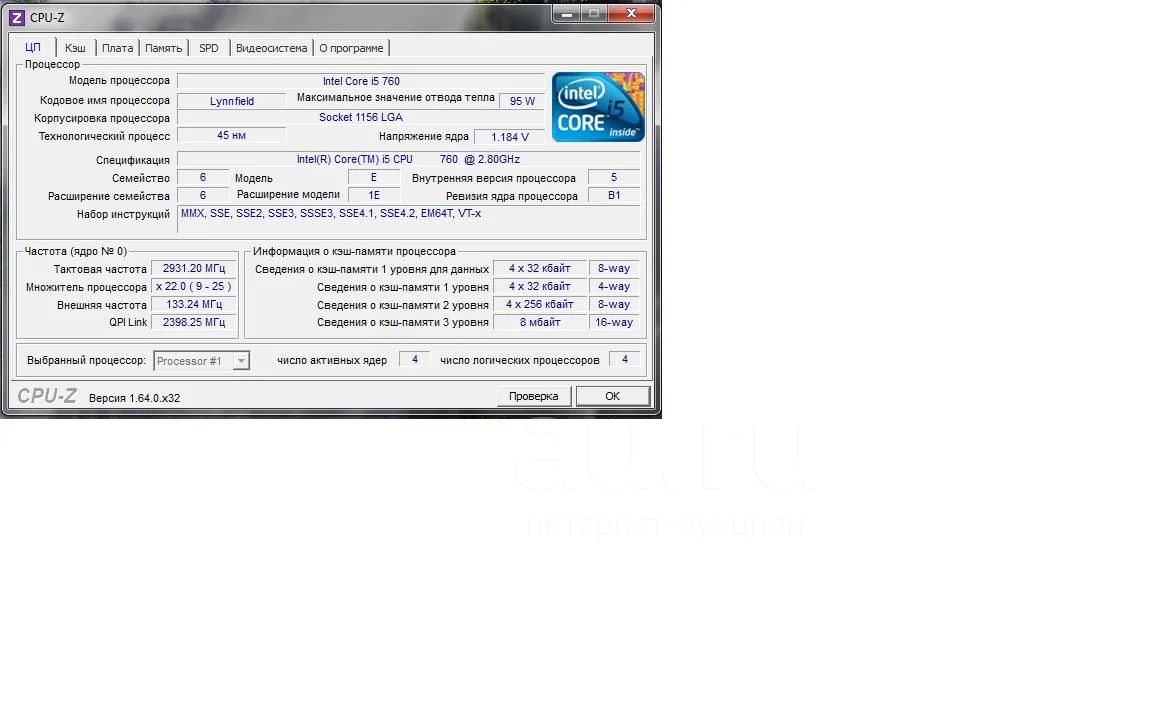Open the Плата tab

(x=118, y=48)
